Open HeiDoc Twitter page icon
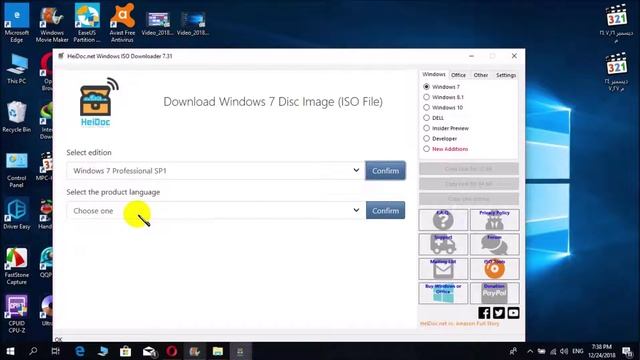Screen dimensions: 640x360 tap(499, 313)
